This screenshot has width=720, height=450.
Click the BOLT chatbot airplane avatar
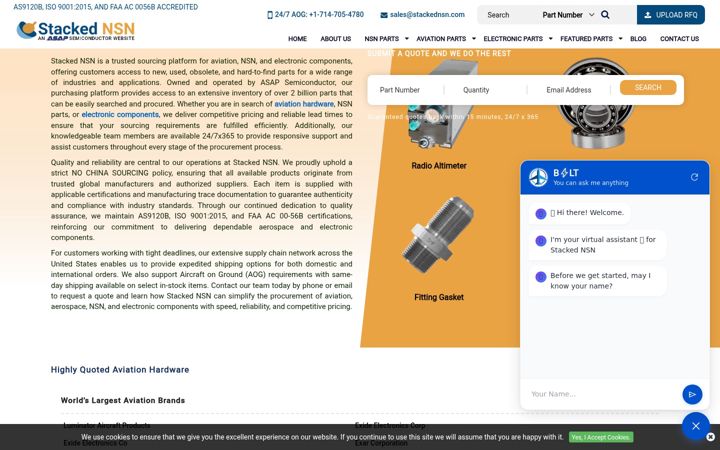tap(538, 177)
